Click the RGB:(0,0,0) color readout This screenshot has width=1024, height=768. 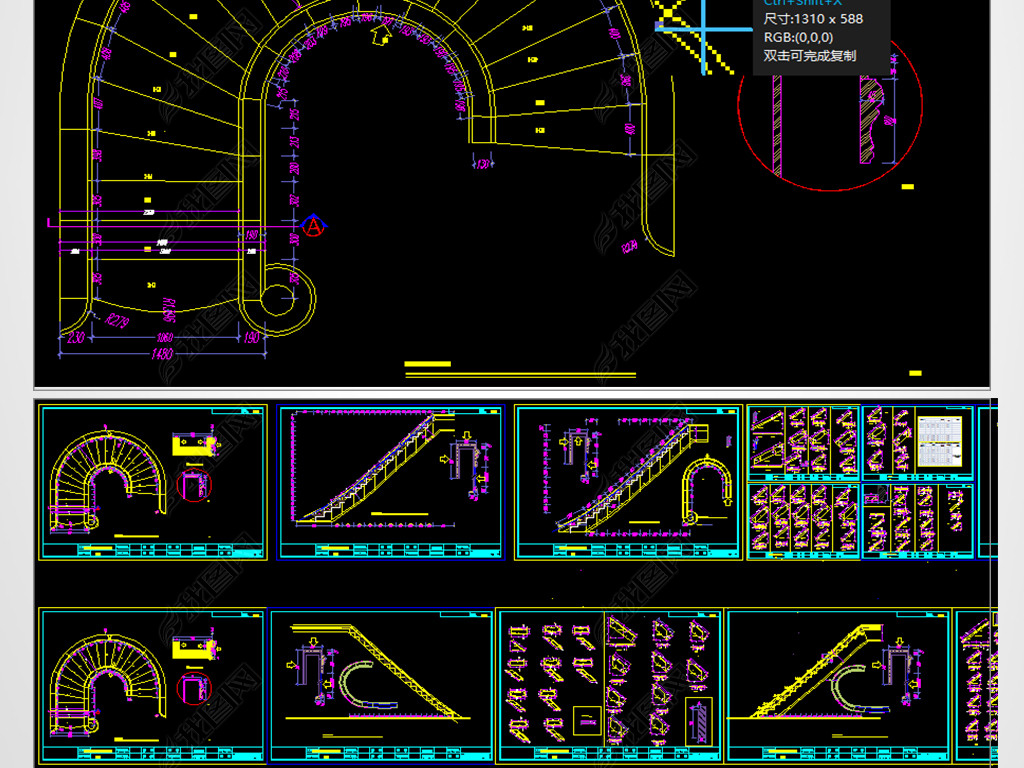click(798, 37)
